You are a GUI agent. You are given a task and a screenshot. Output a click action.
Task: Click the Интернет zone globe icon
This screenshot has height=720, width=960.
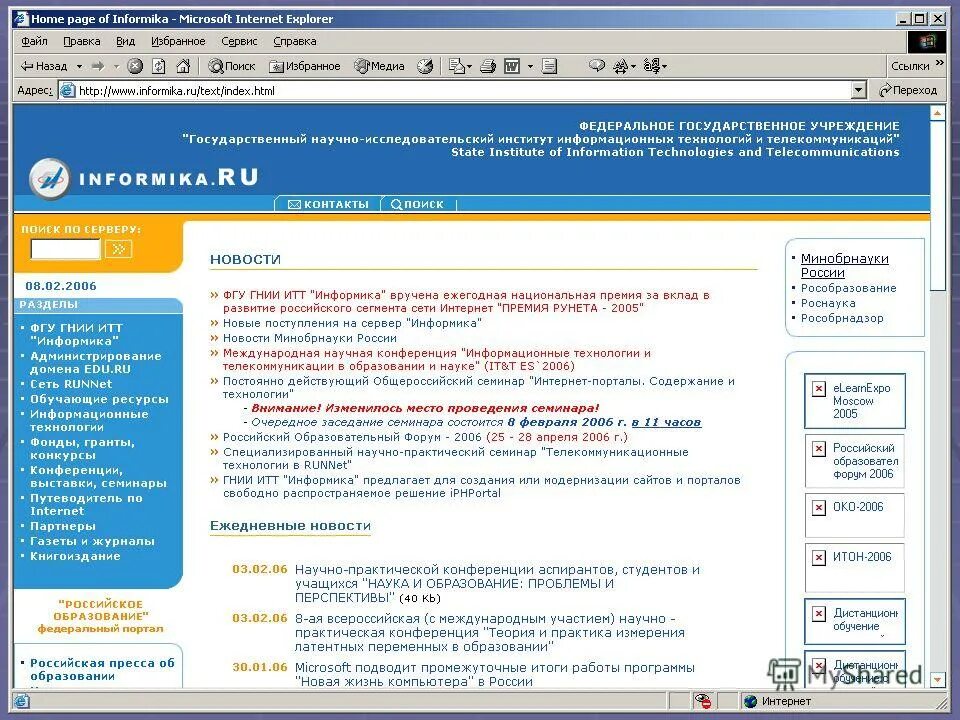(750, 702)
